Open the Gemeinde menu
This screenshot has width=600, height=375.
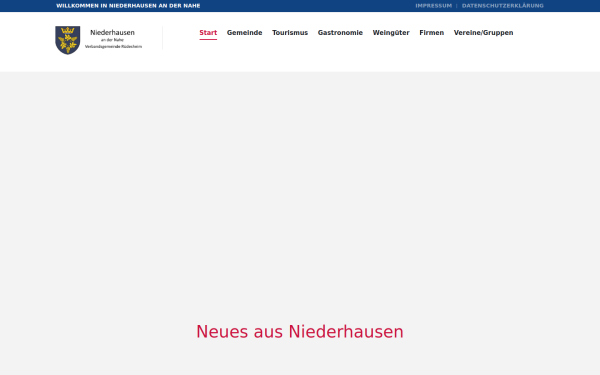(245, 33)
